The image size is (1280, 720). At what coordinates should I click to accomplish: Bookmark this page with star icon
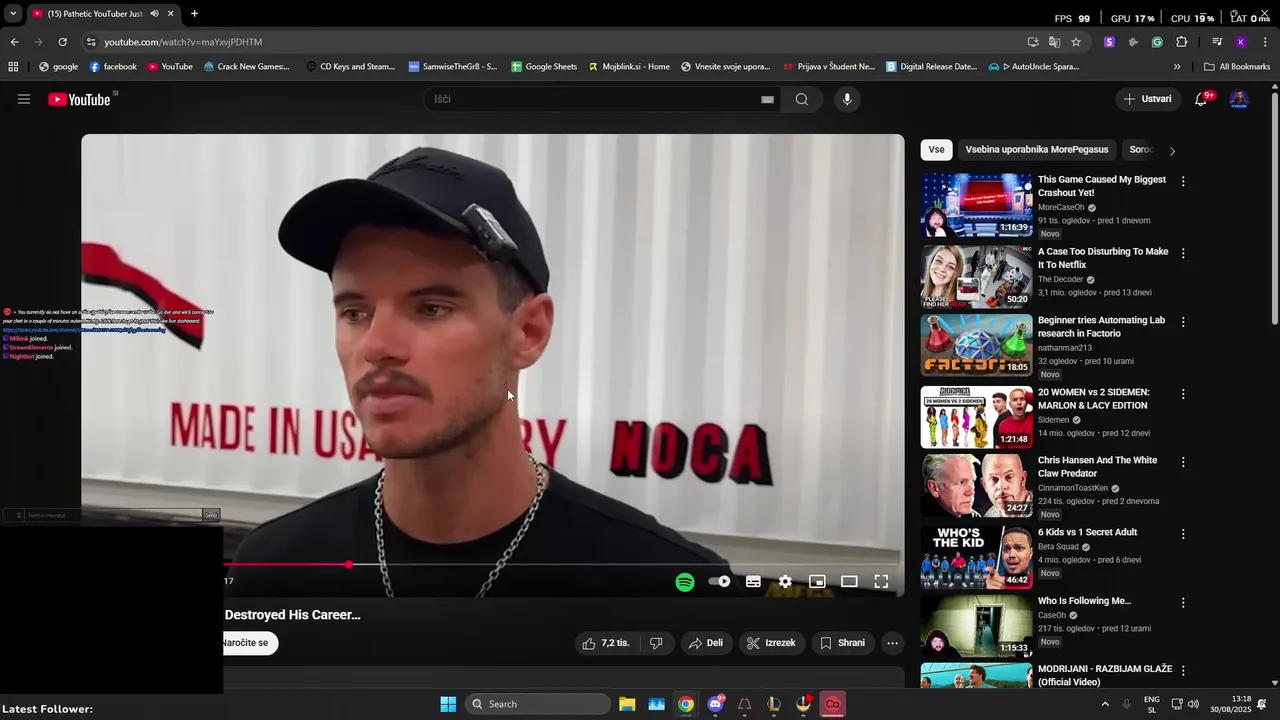click(1076, 42)
